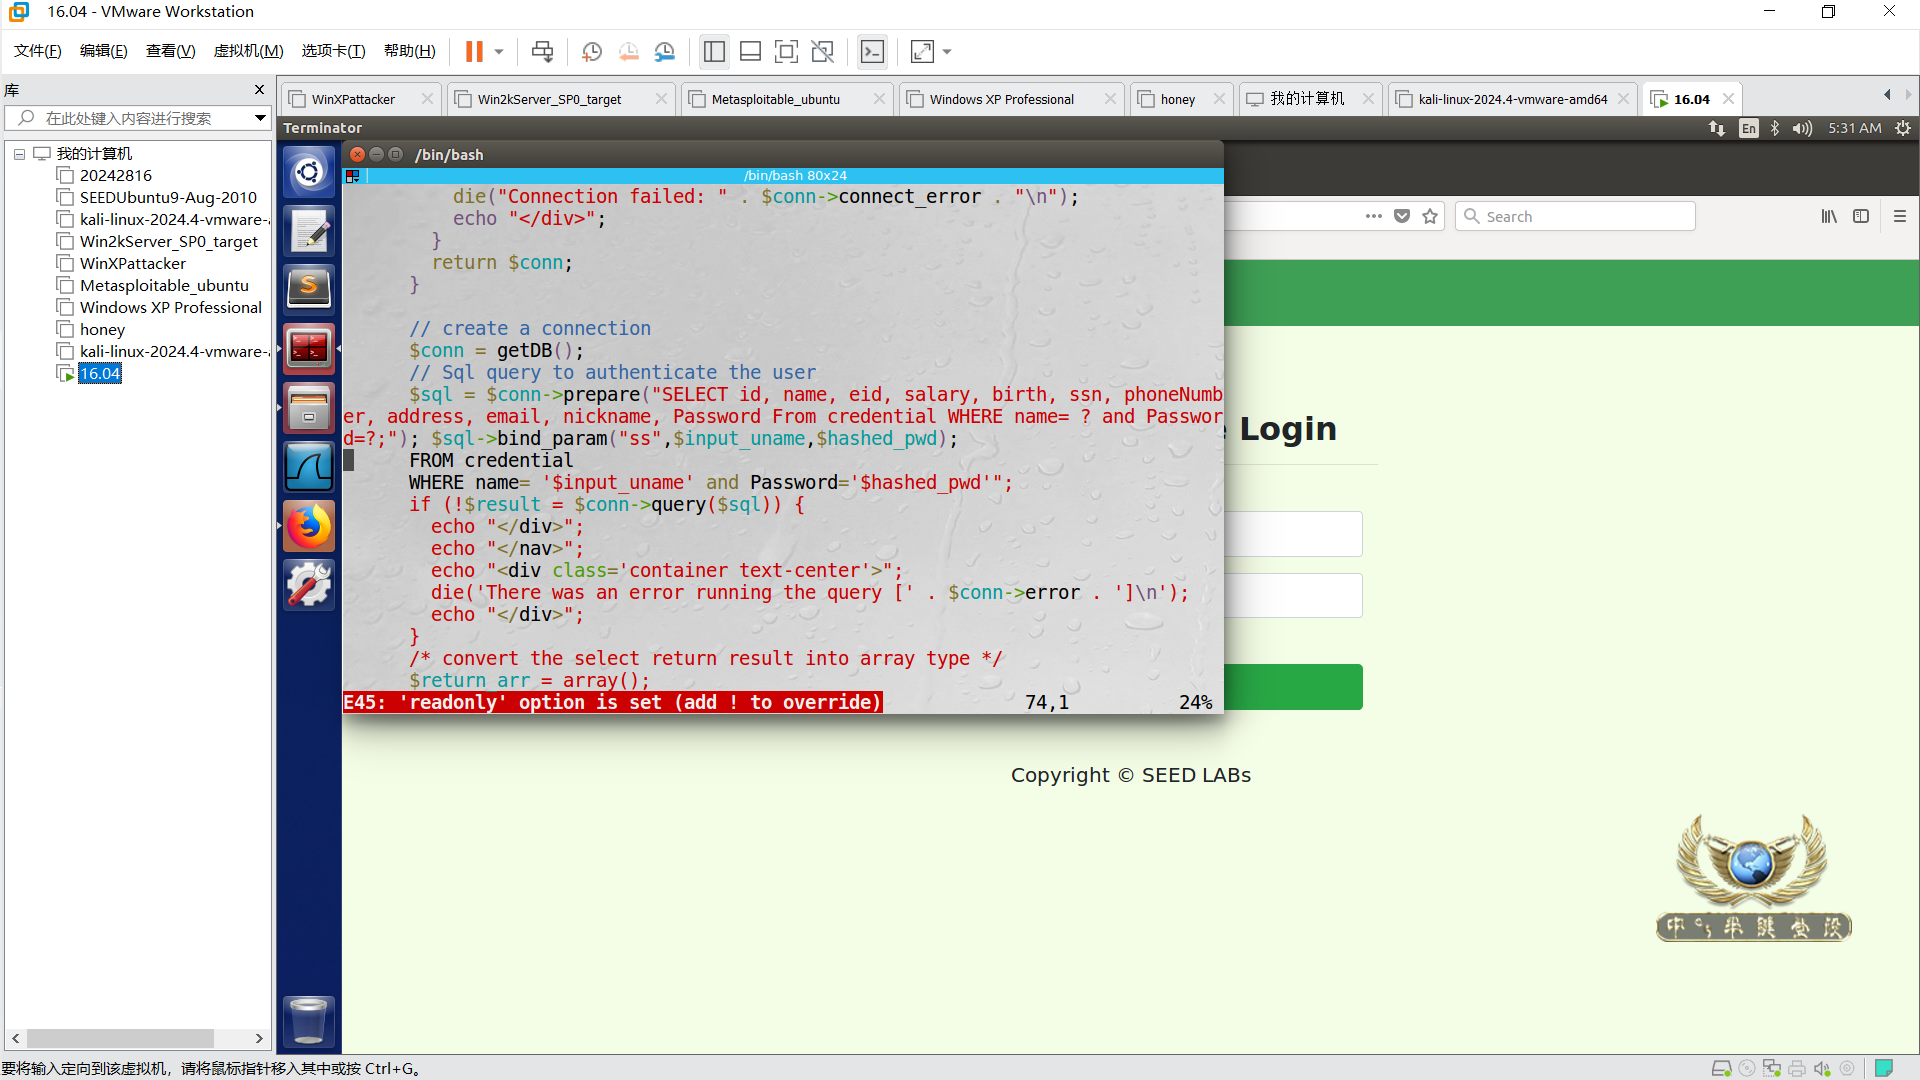Open Wireshark from the Ubuntu launcher
This screenshot has width=1920, height=1080.
pyautogui.click(x=309, y=467)
